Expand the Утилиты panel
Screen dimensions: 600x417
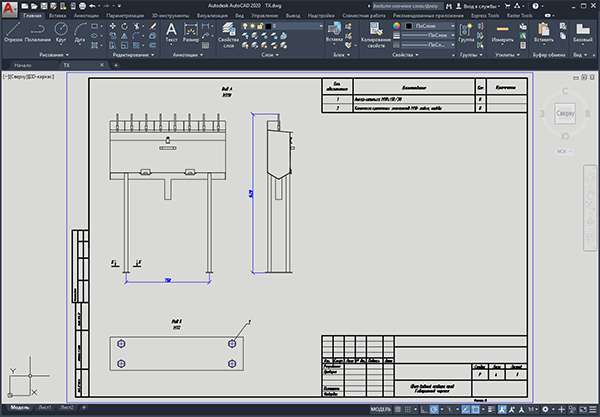507,55
